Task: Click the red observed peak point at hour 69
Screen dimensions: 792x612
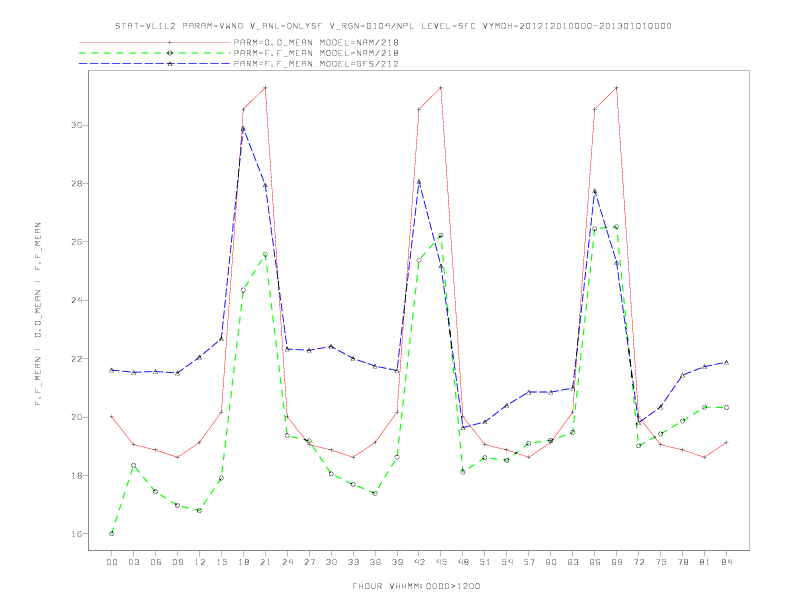Action: 617,88
